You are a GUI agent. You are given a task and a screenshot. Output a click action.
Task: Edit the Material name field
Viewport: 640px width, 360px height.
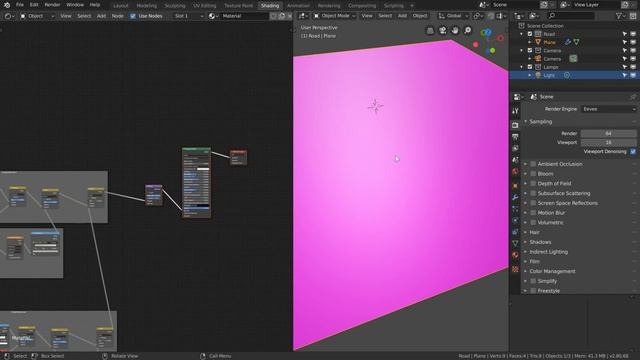click(245, 16)
